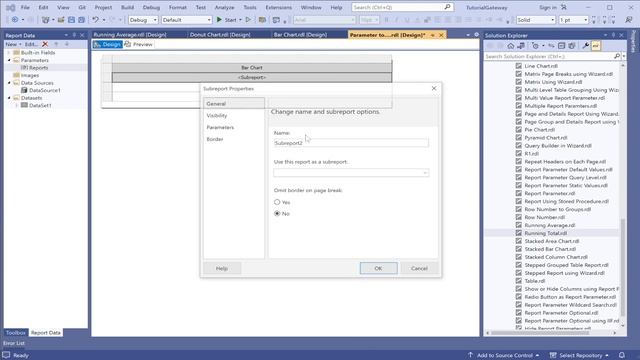This screenshot has height=360, width=640.
Task: Click the Visual Studio logo icon
Action: click(x=11, y=7)
